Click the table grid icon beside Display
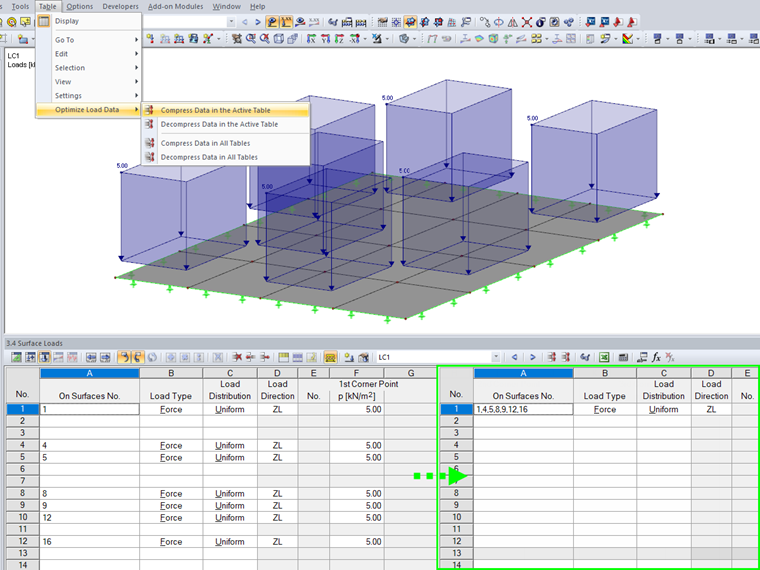 44,21
